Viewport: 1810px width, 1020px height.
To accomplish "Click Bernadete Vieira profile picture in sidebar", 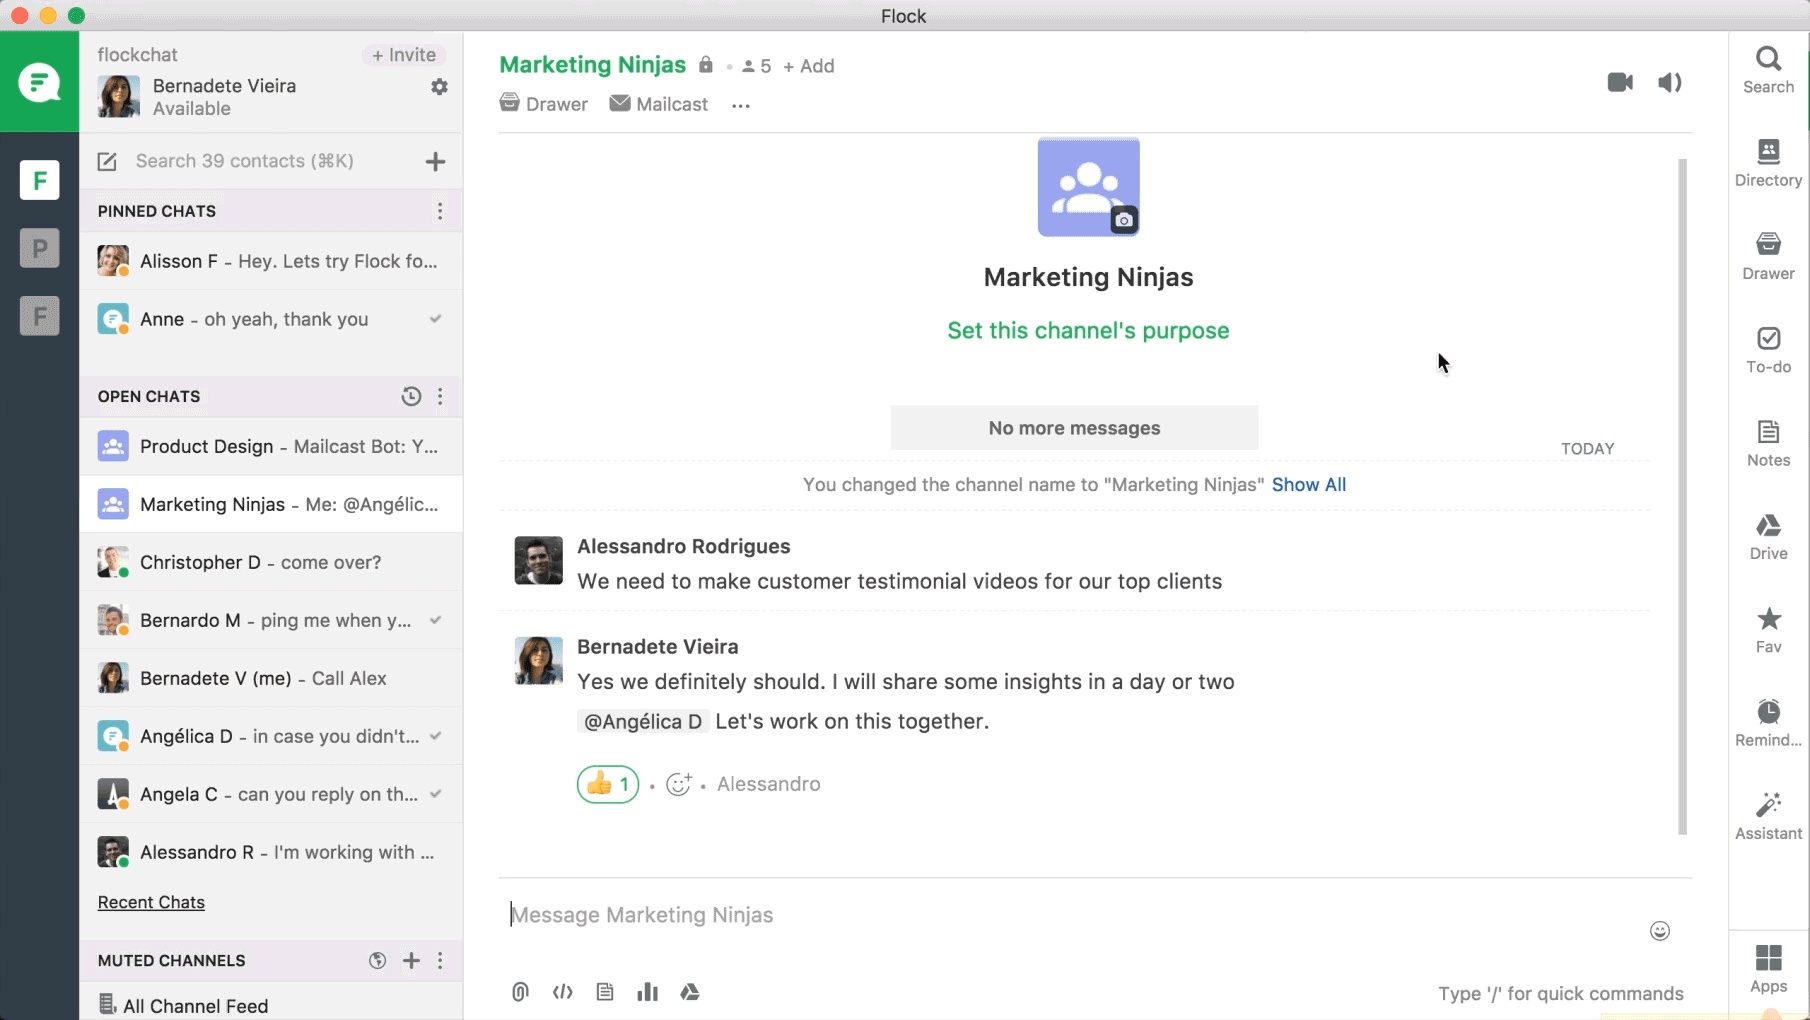I will tap(118, 96).
